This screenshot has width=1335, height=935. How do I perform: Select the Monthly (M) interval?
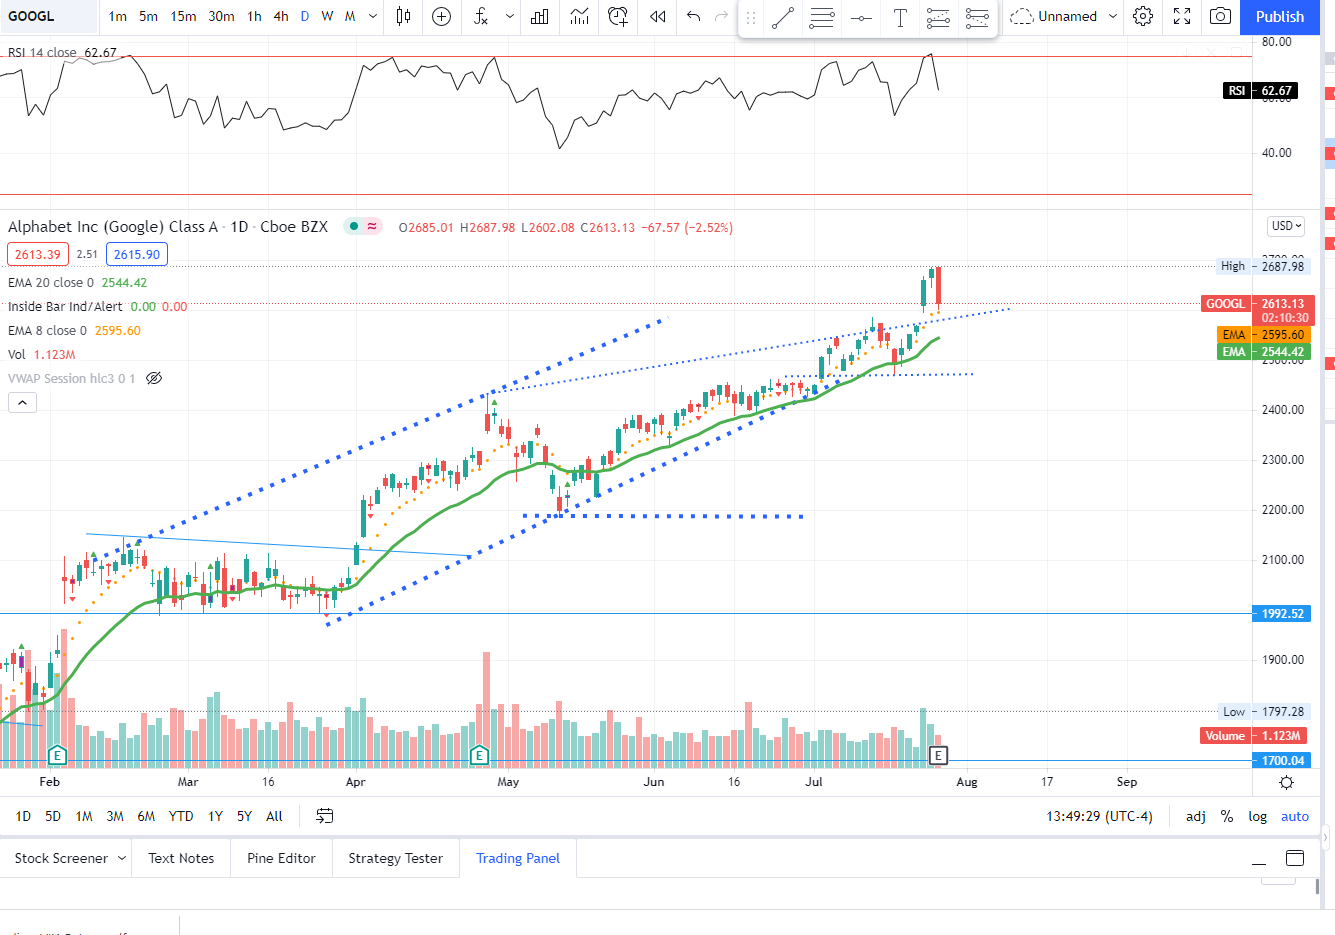350,16
